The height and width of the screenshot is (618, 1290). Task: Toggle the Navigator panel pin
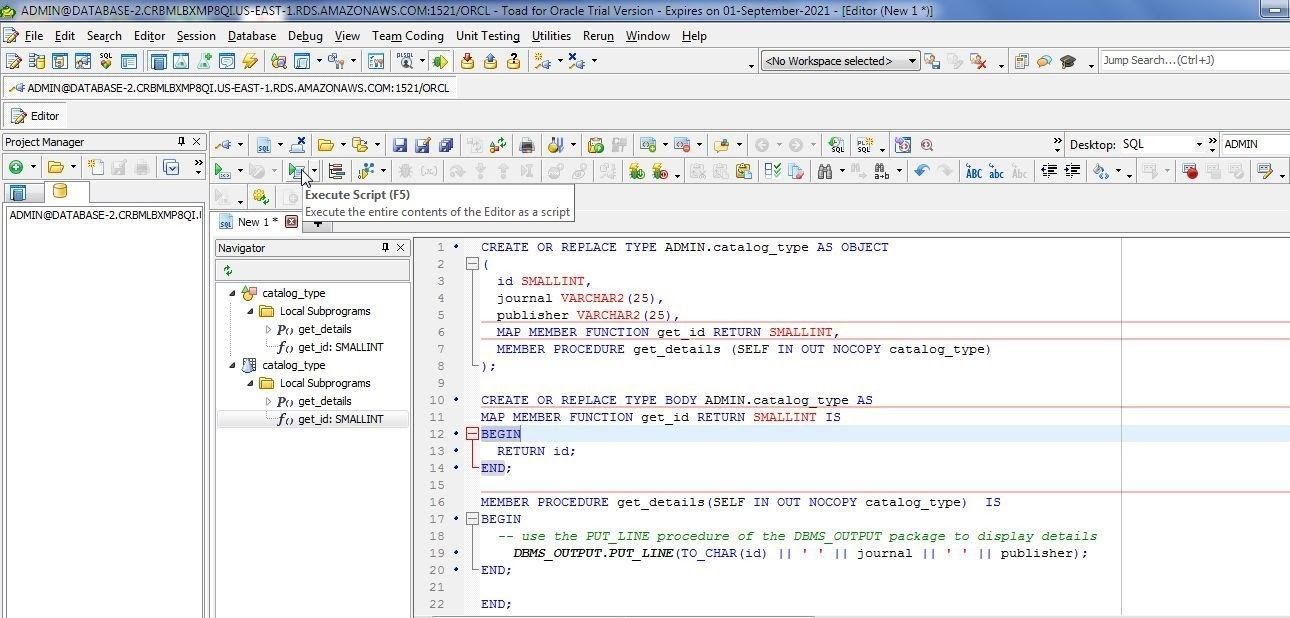pyautogui.click(x=385, y=247)
